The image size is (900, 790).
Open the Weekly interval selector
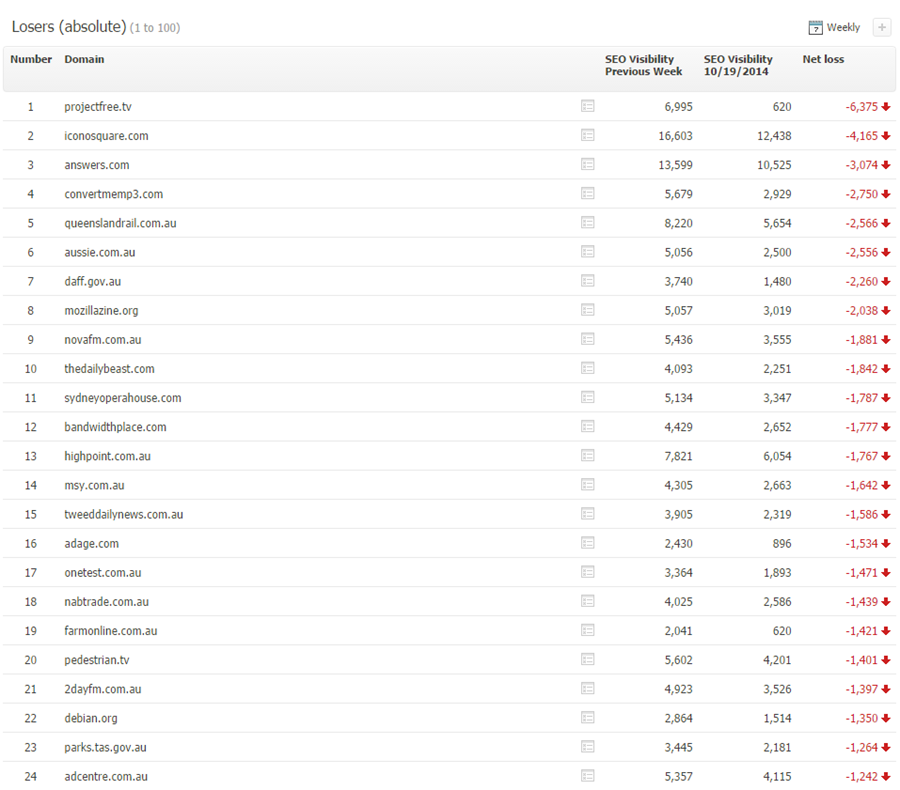[843, 28]
